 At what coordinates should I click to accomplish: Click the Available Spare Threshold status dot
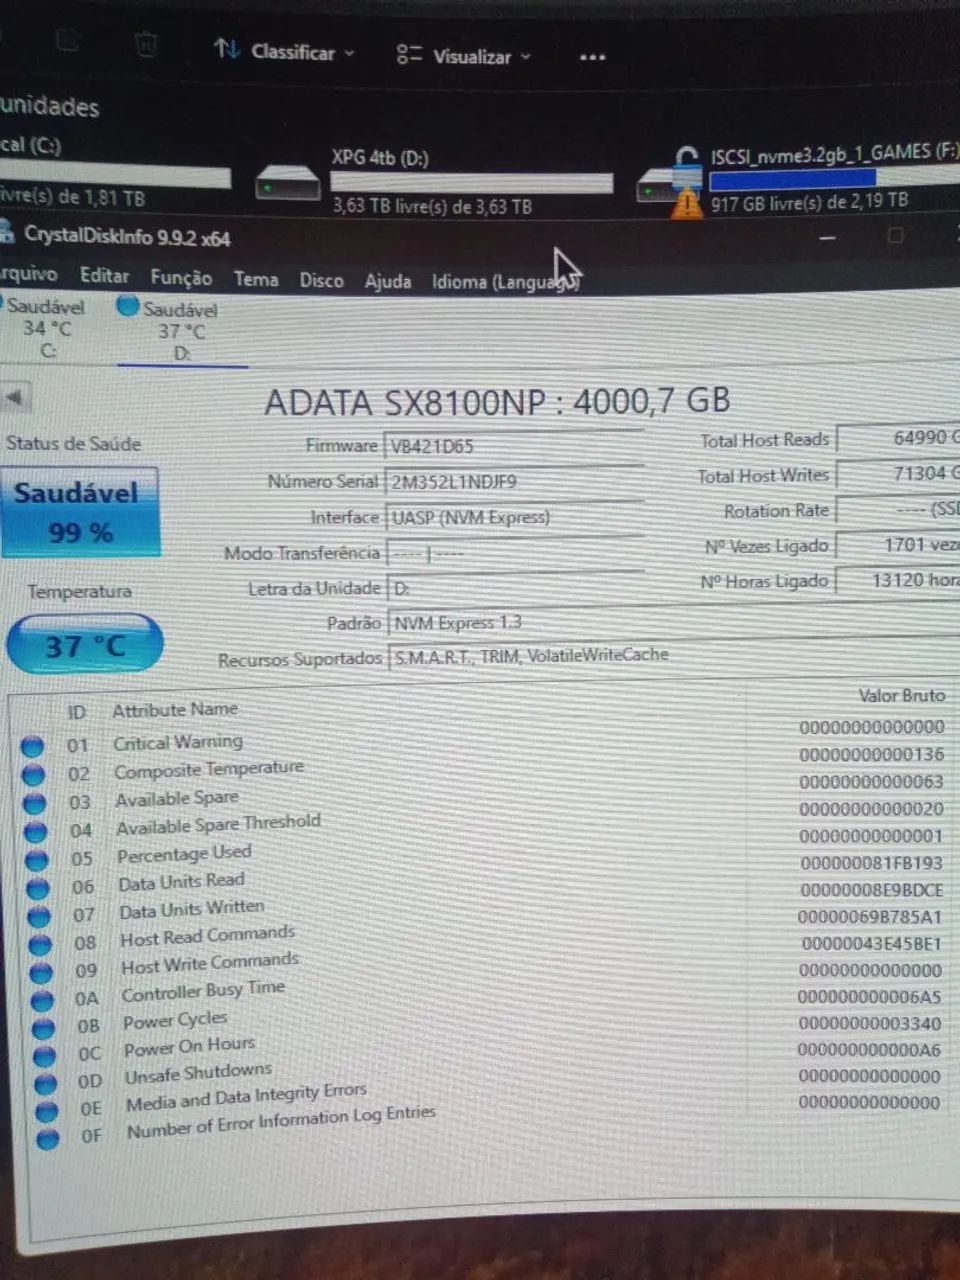[x=36, y=831]
